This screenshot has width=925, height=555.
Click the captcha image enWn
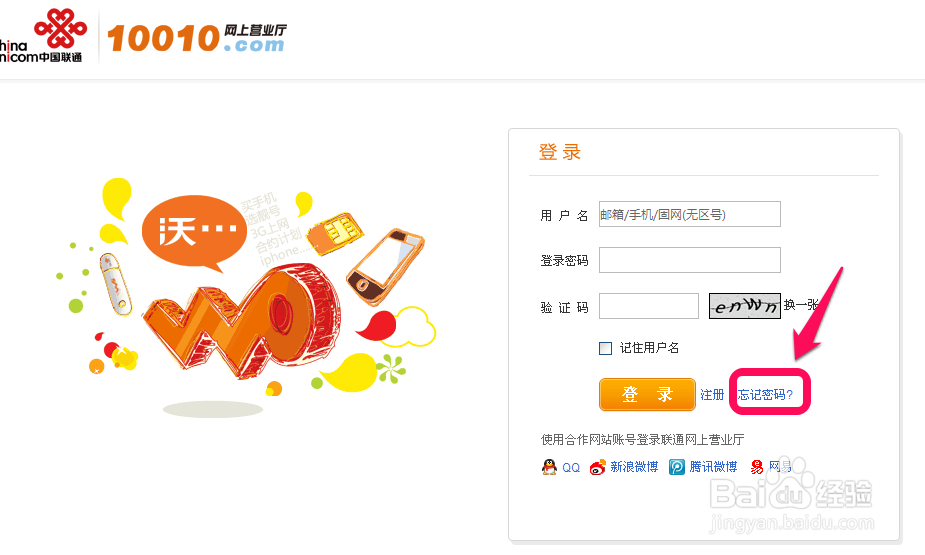pyautogui.click(x=744, y=306)
